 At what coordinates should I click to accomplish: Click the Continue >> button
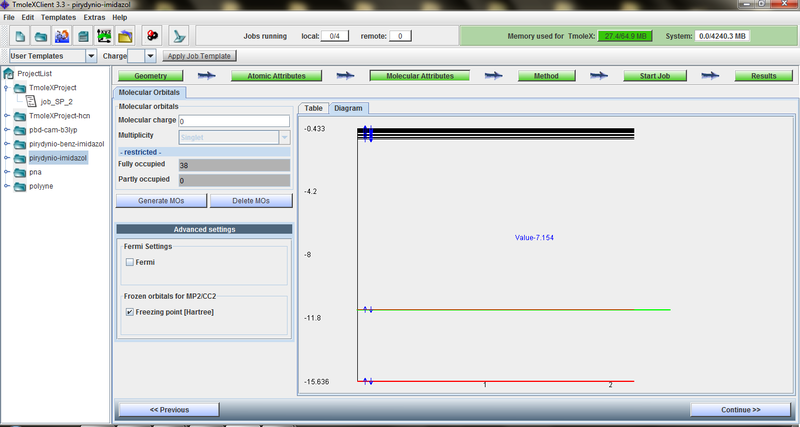coord(740,409)
